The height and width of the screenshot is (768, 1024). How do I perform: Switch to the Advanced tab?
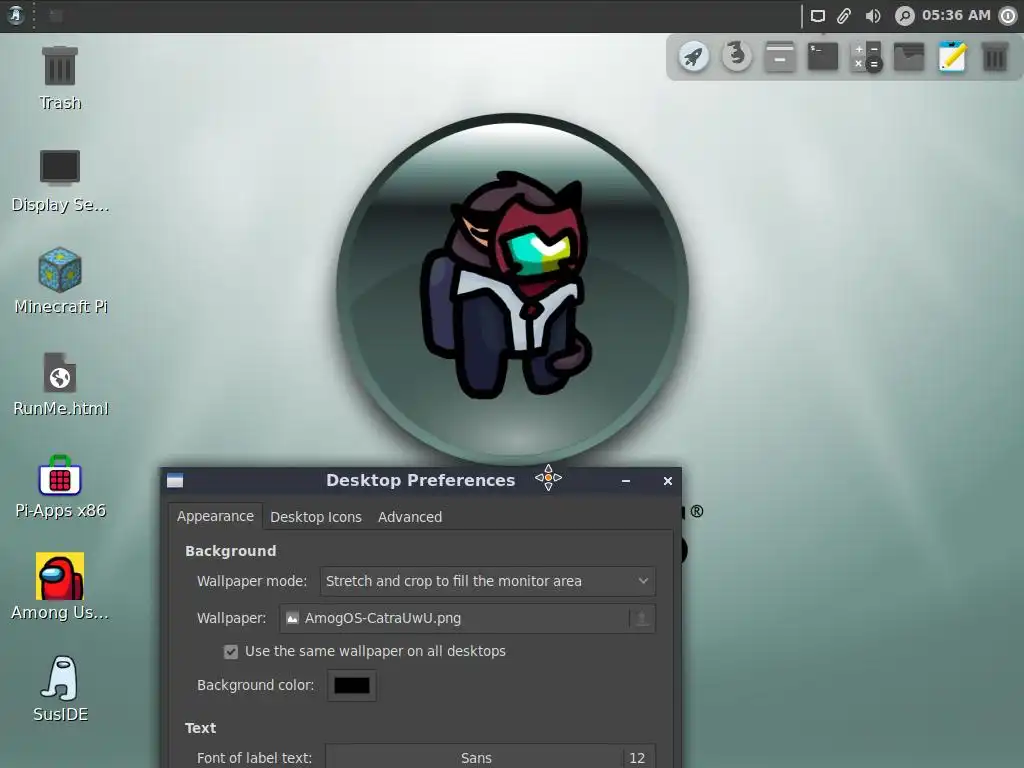(410, 517)
